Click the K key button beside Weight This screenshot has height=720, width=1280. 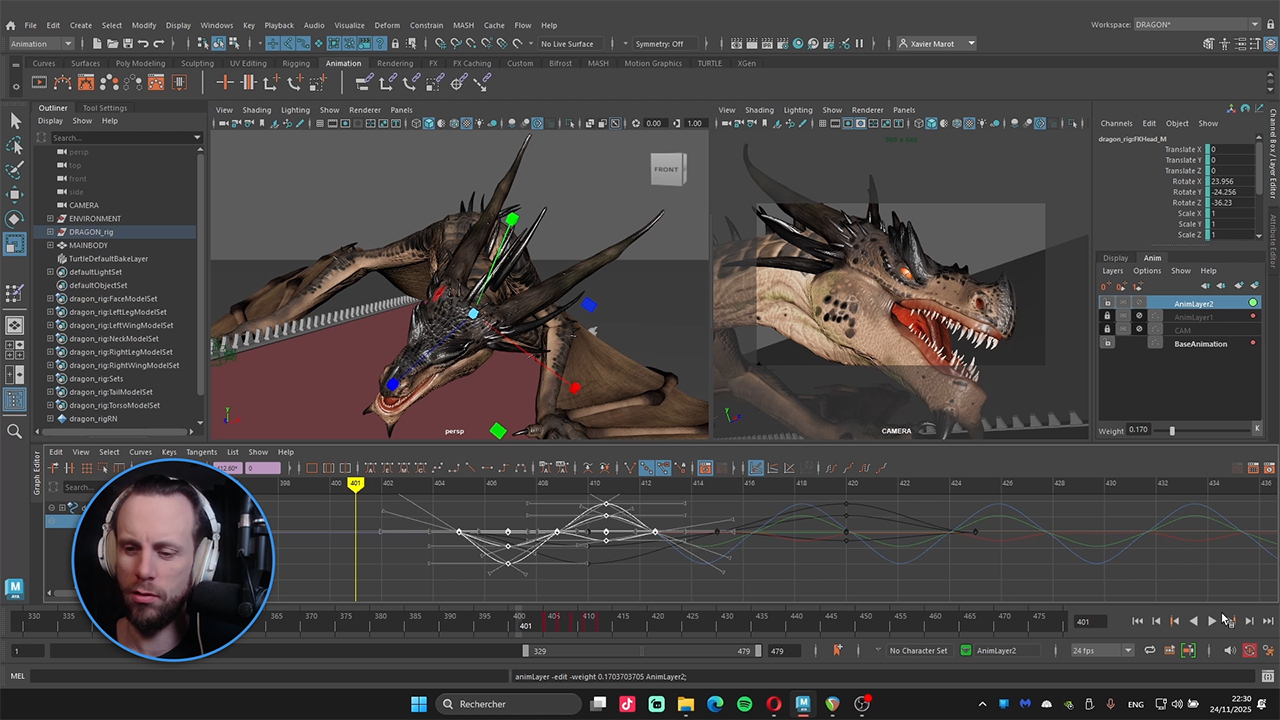point(1257,429)
